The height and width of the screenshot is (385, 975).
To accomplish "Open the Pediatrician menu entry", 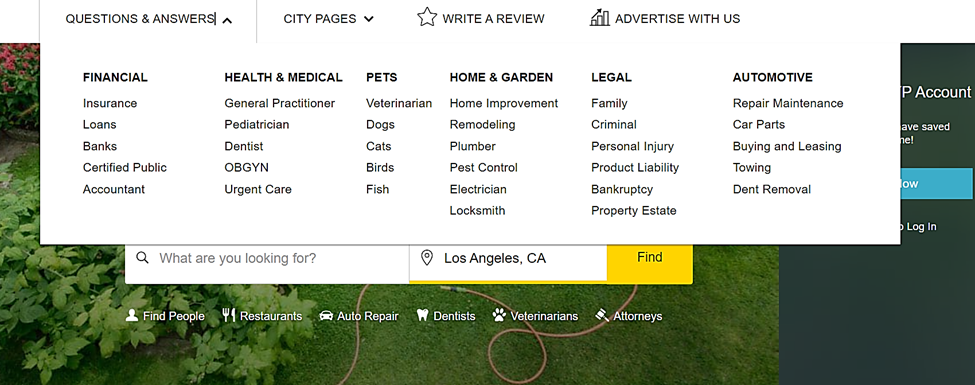I will point(257,124).
